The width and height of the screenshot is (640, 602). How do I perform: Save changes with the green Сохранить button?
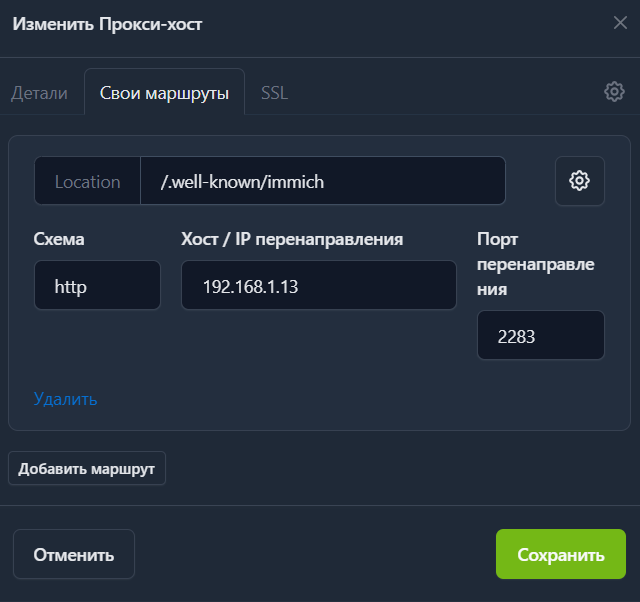(x=560, y=555)
